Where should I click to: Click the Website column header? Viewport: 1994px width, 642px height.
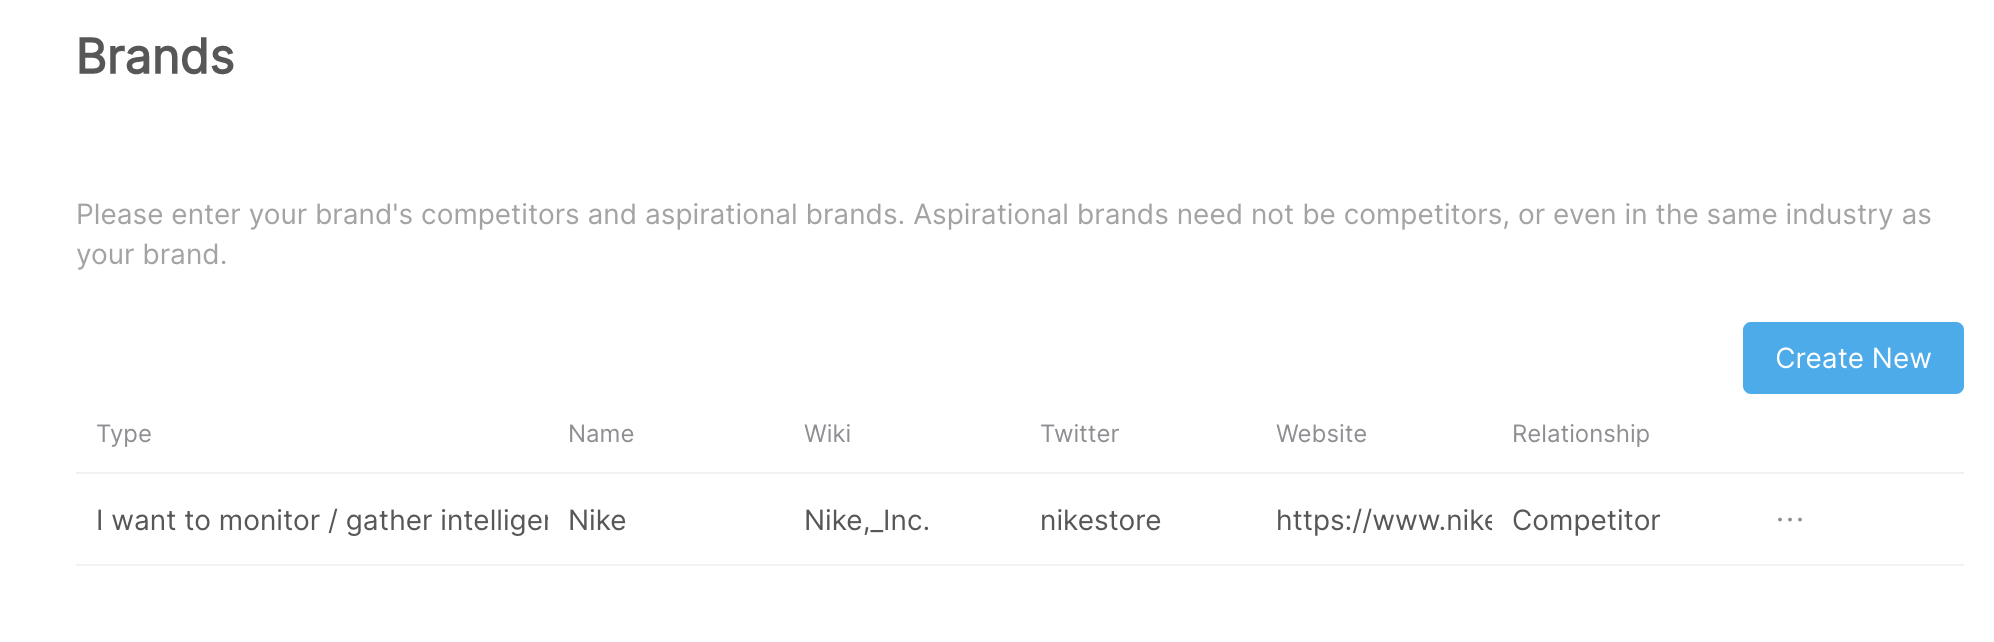(1321, 433)
